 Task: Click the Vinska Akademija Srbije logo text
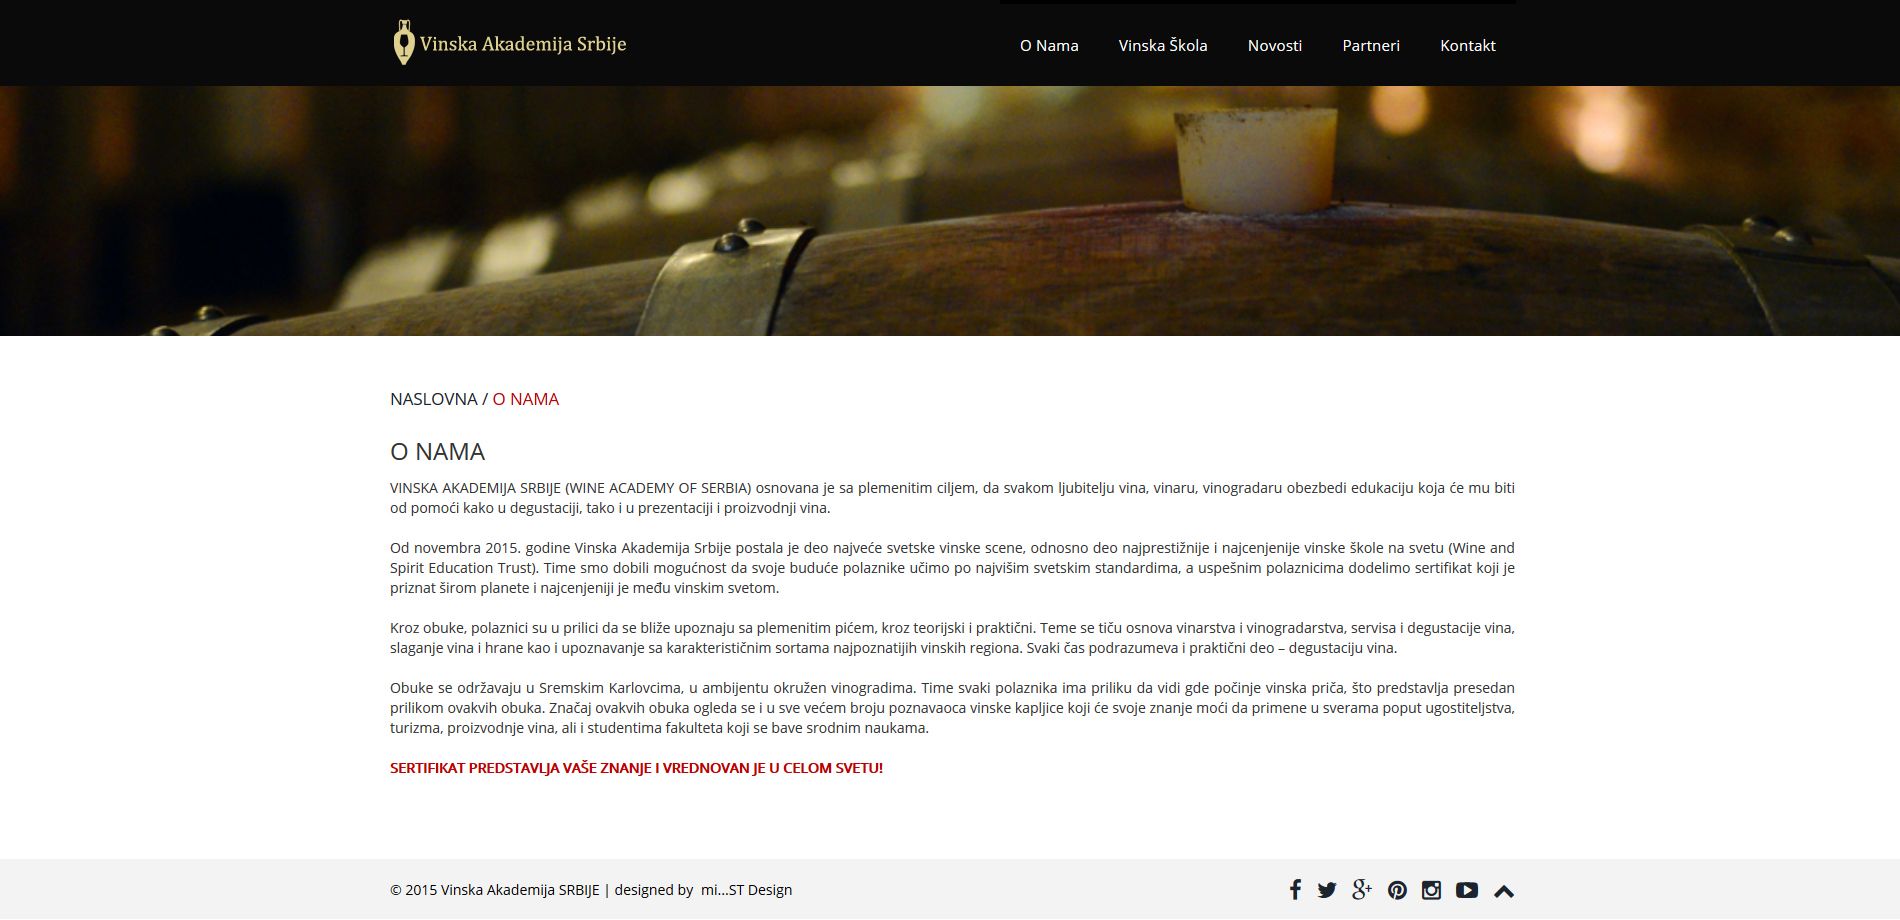523,44
